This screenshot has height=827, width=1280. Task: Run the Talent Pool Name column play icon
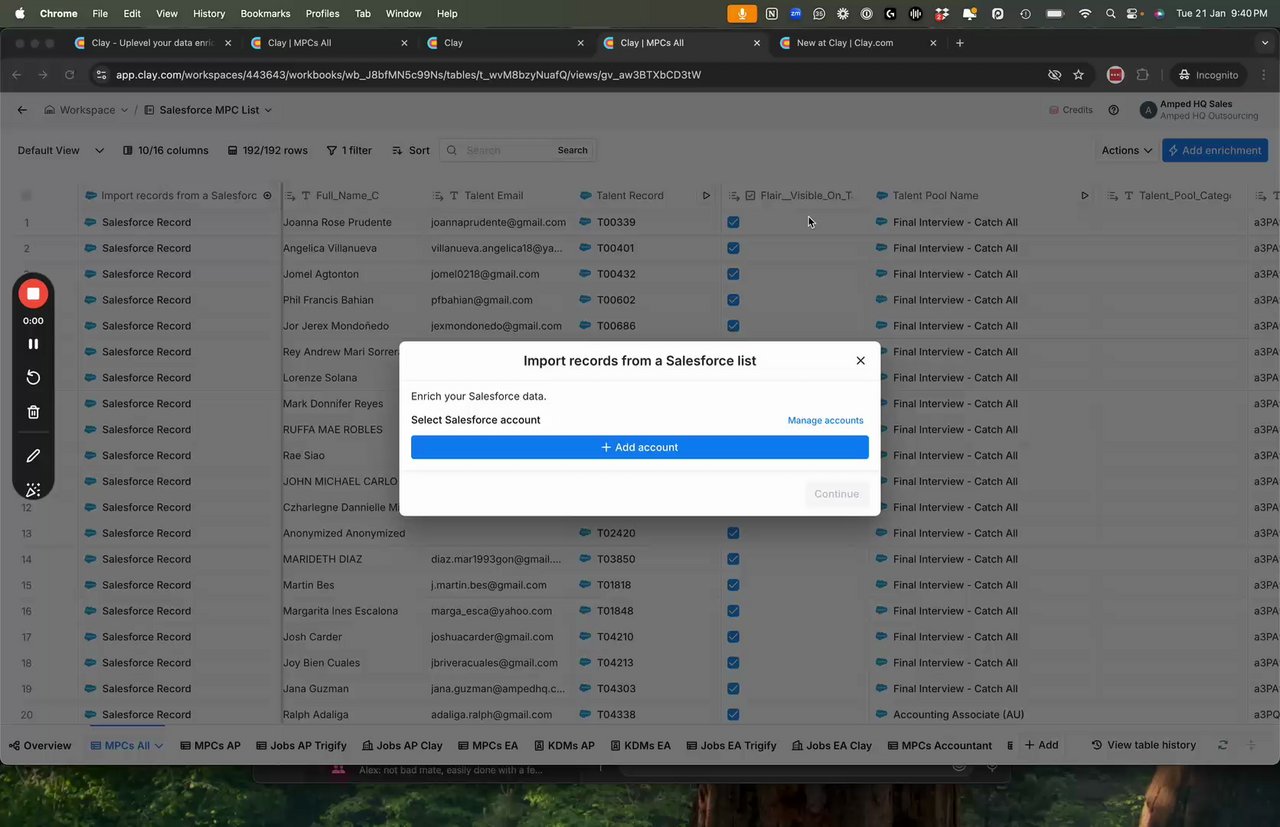point(1084,196)
